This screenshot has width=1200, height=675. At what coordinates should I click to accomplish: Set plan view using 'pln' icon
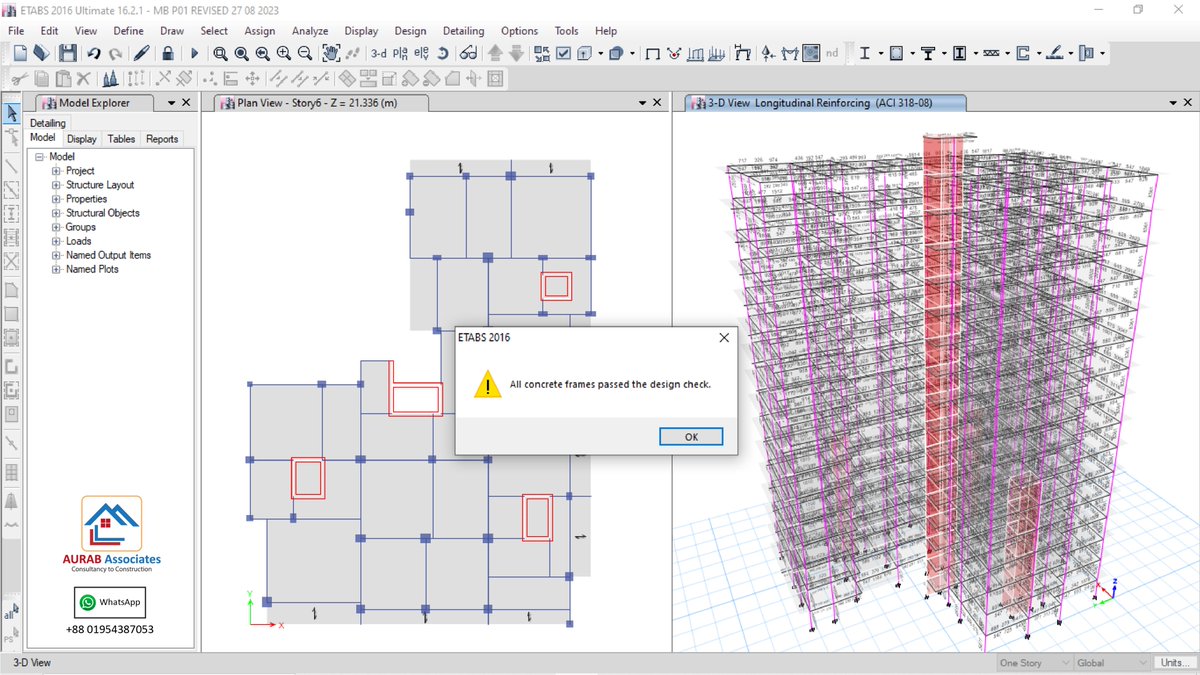coord(400,54)
